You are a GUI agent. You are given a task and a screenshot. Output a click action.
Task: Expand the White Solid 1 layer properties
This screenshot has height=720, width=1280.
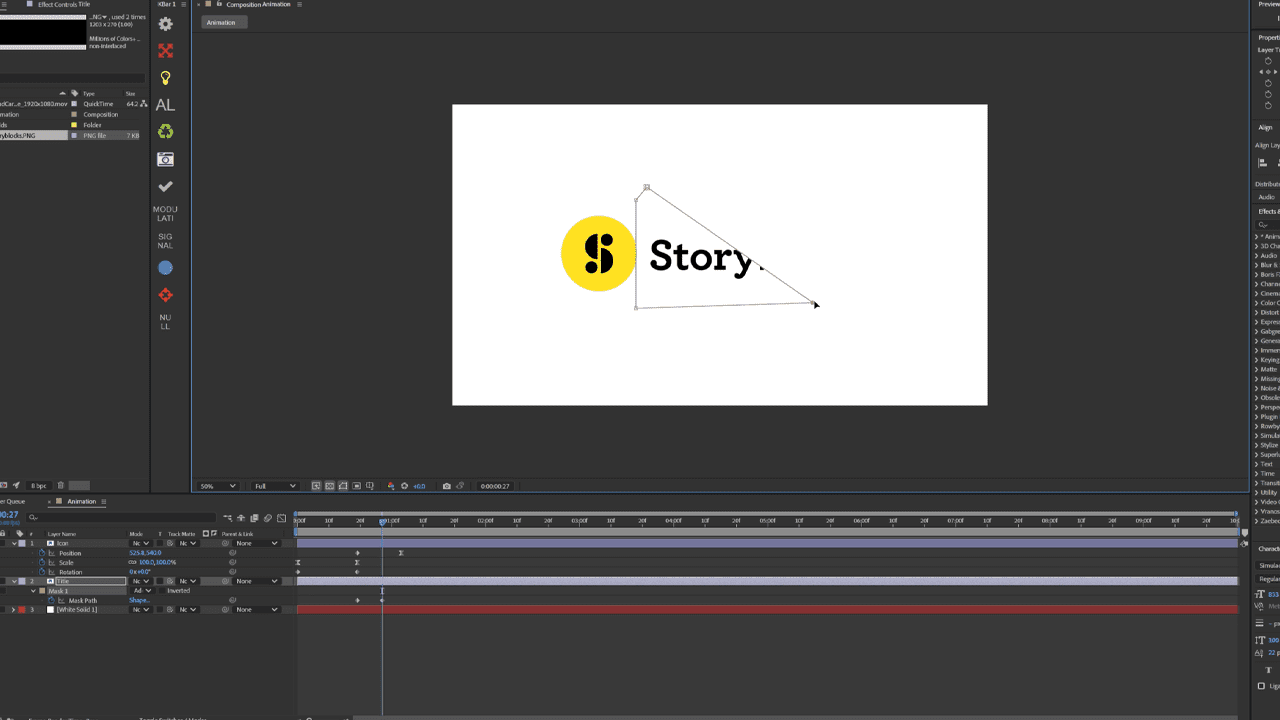13,610
